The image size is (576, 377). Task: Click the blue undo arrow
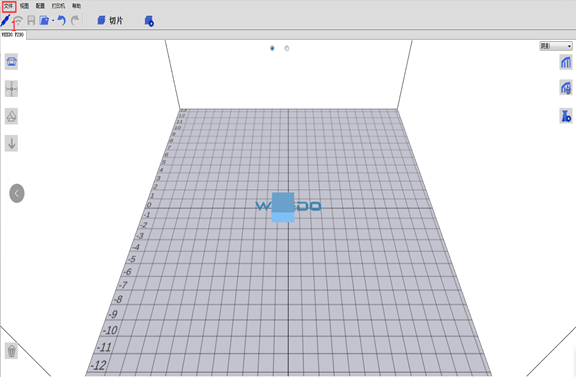(62, 21)
